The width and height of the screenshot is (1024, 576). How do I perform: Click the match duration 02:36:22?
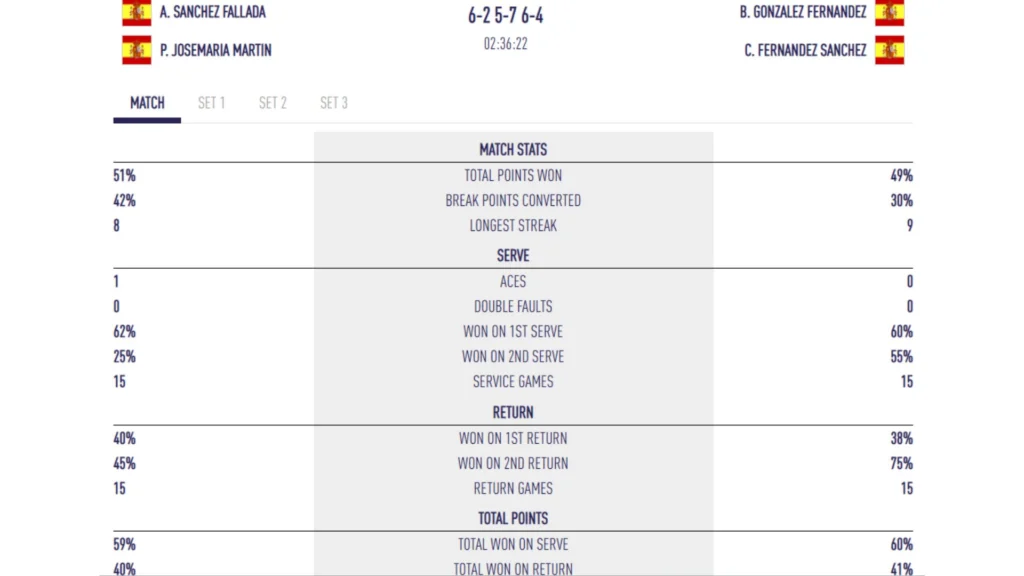coord(506,44)
